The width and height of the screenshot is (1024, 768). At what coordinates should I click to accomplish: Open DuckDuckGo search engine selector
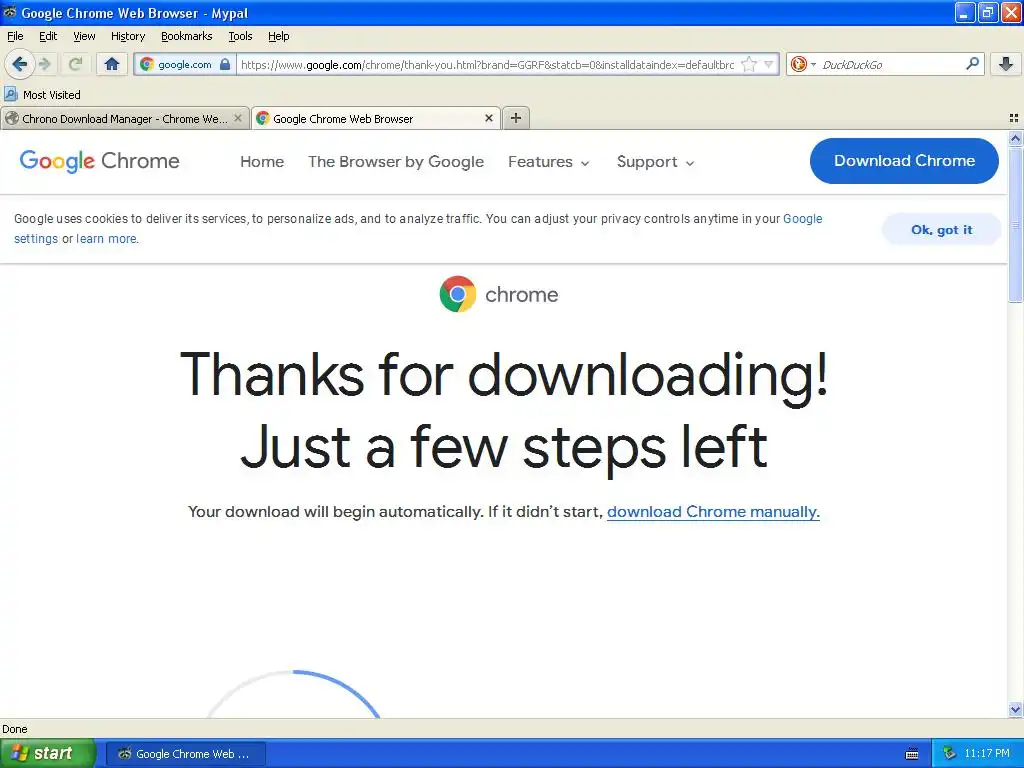(x=803, y=64)
